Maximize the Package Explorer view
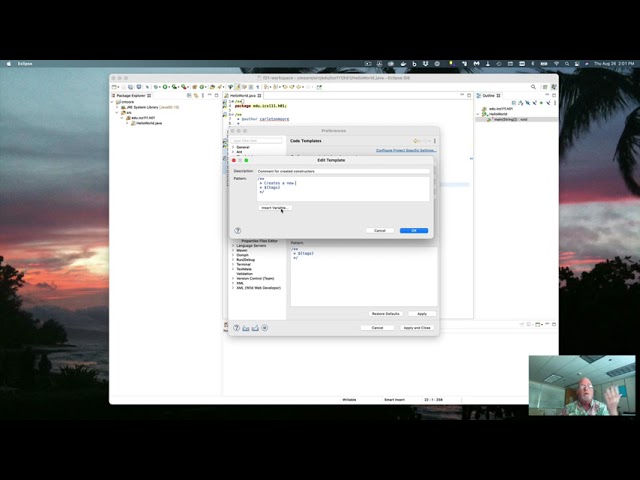 217,96
